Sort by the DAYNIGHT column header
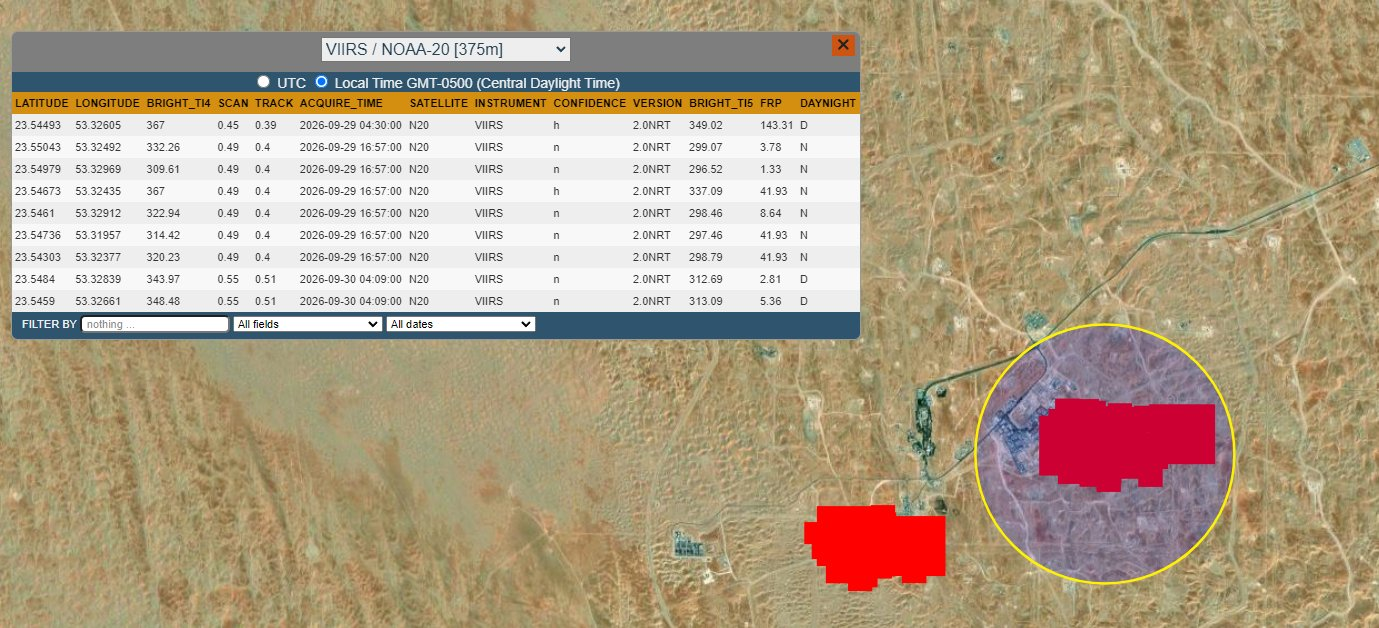The width and height of the screenshot is (1379, 628). [827, 103]
